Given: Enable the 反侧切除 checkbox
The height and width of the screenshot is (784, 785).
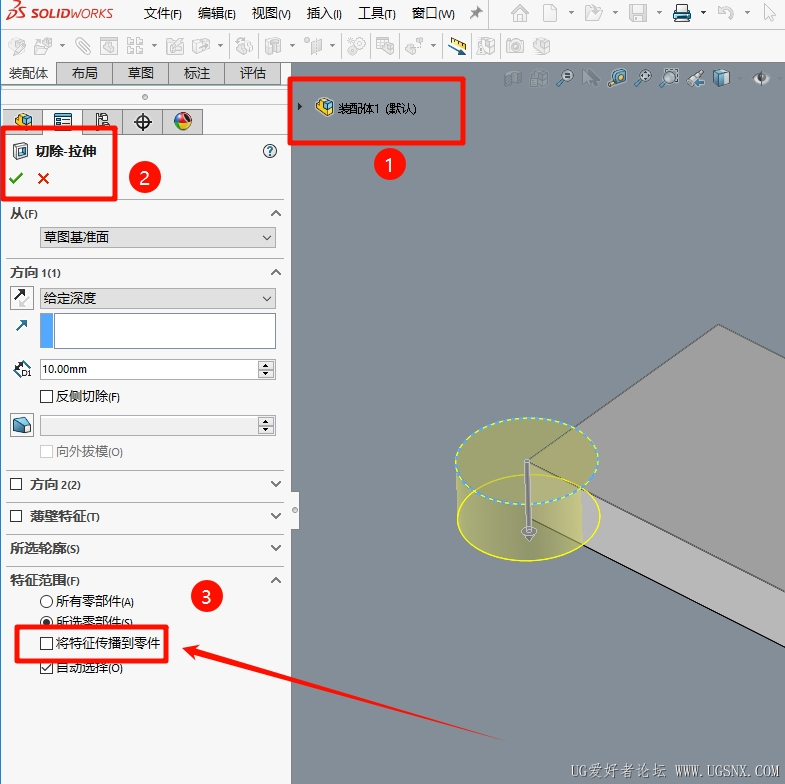Looking at the screenshot, I should [46, 397].
